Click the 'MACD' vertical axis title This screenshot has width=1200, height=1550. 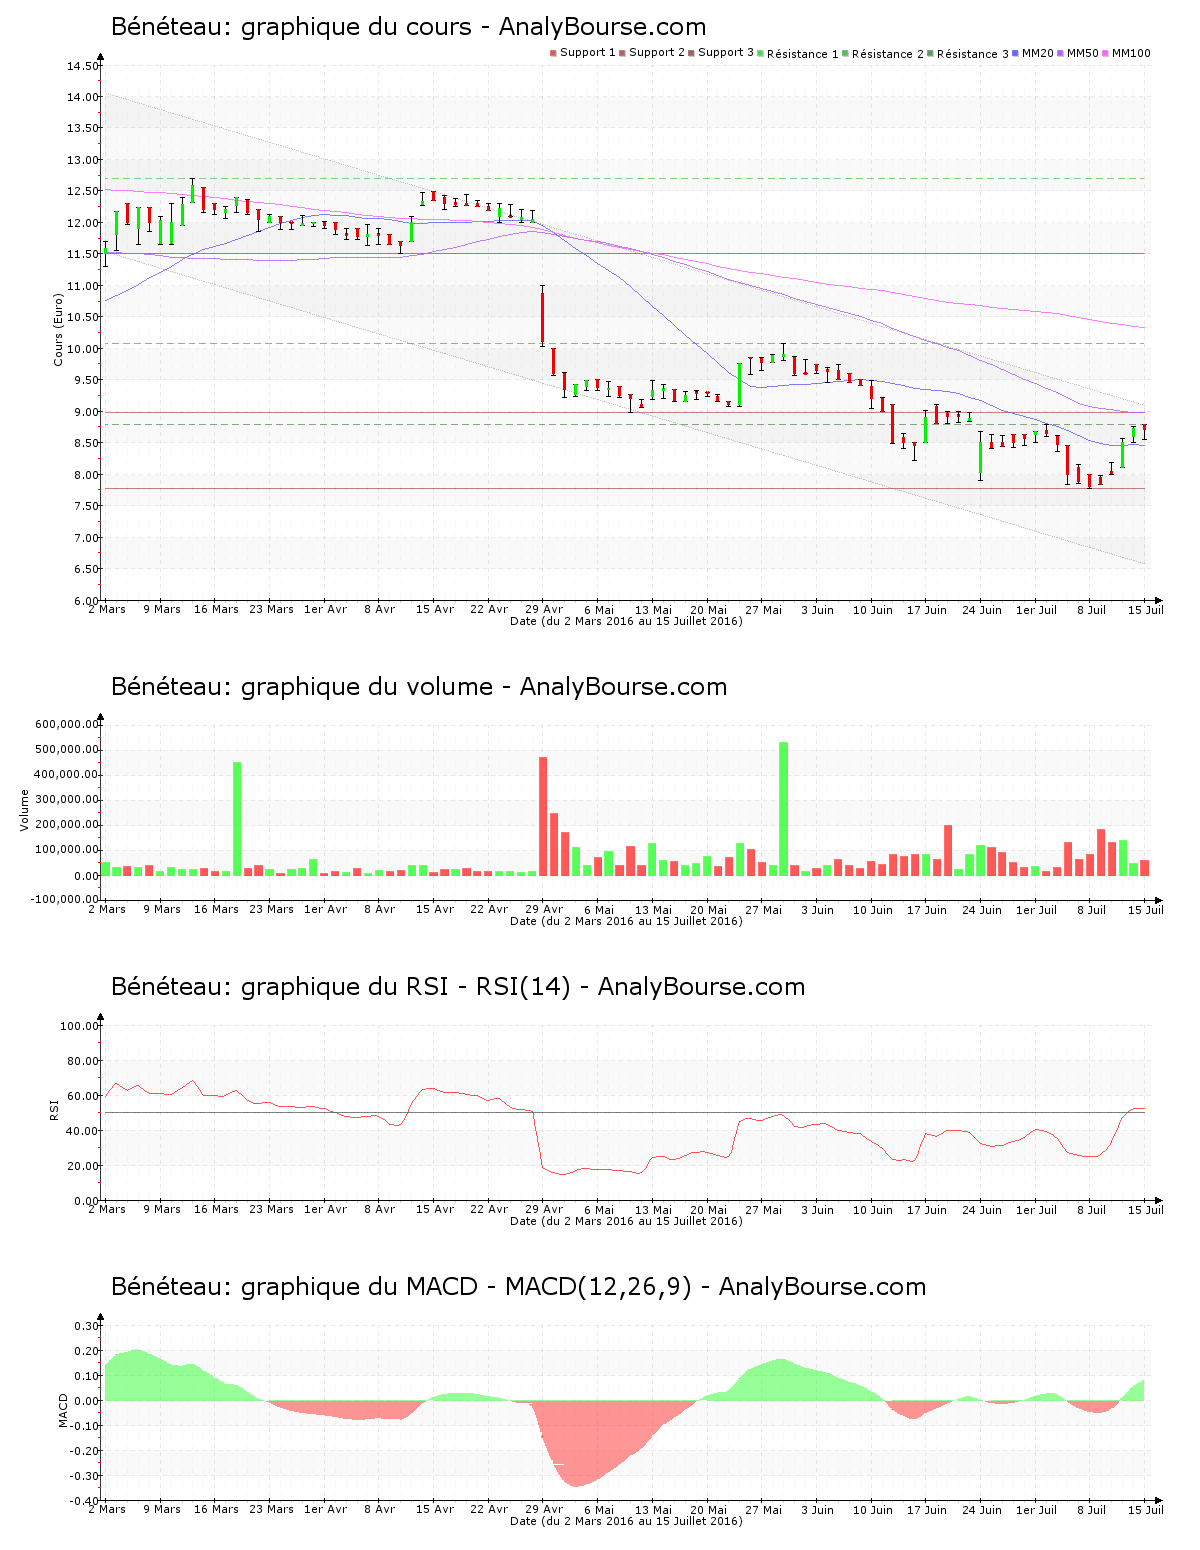[64, 1410]
